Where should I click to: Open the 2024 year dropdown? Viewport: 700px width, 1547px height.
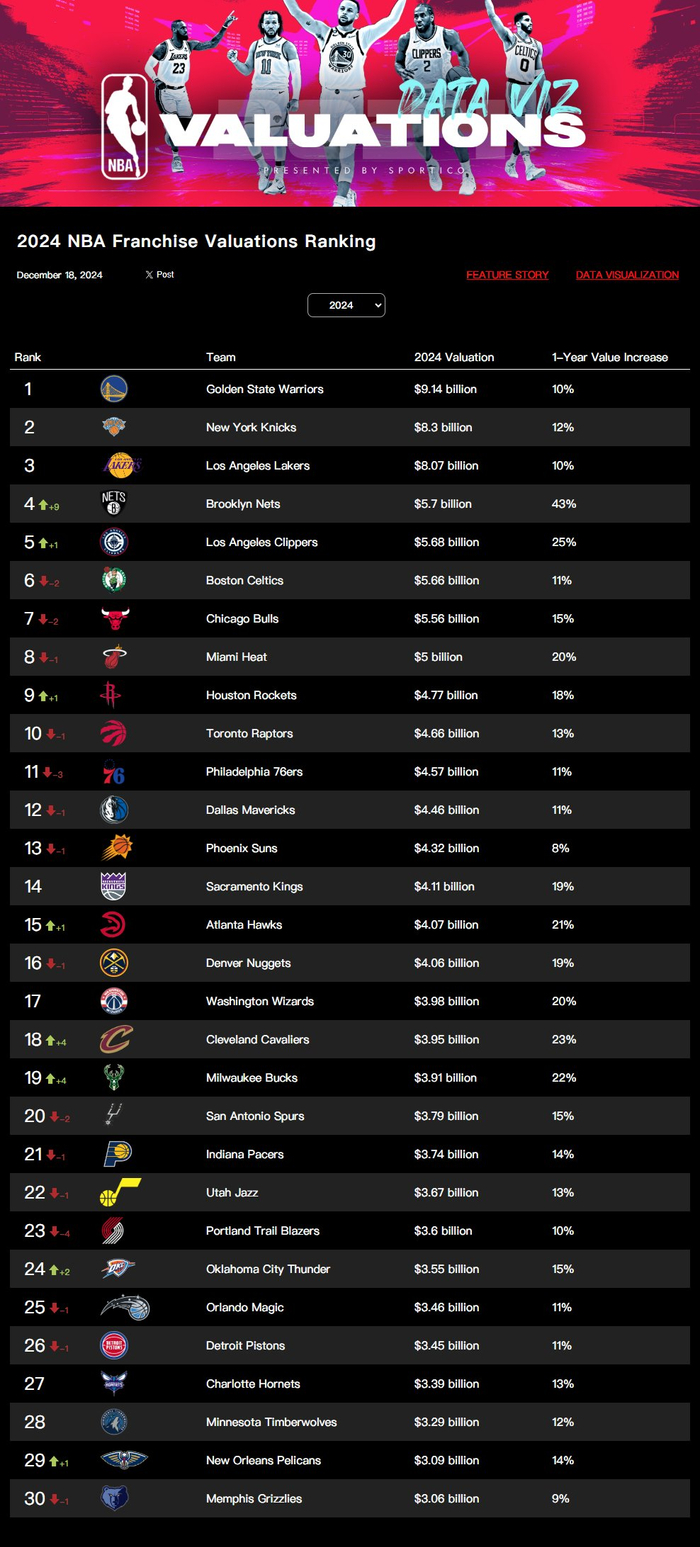pos(346,305)
